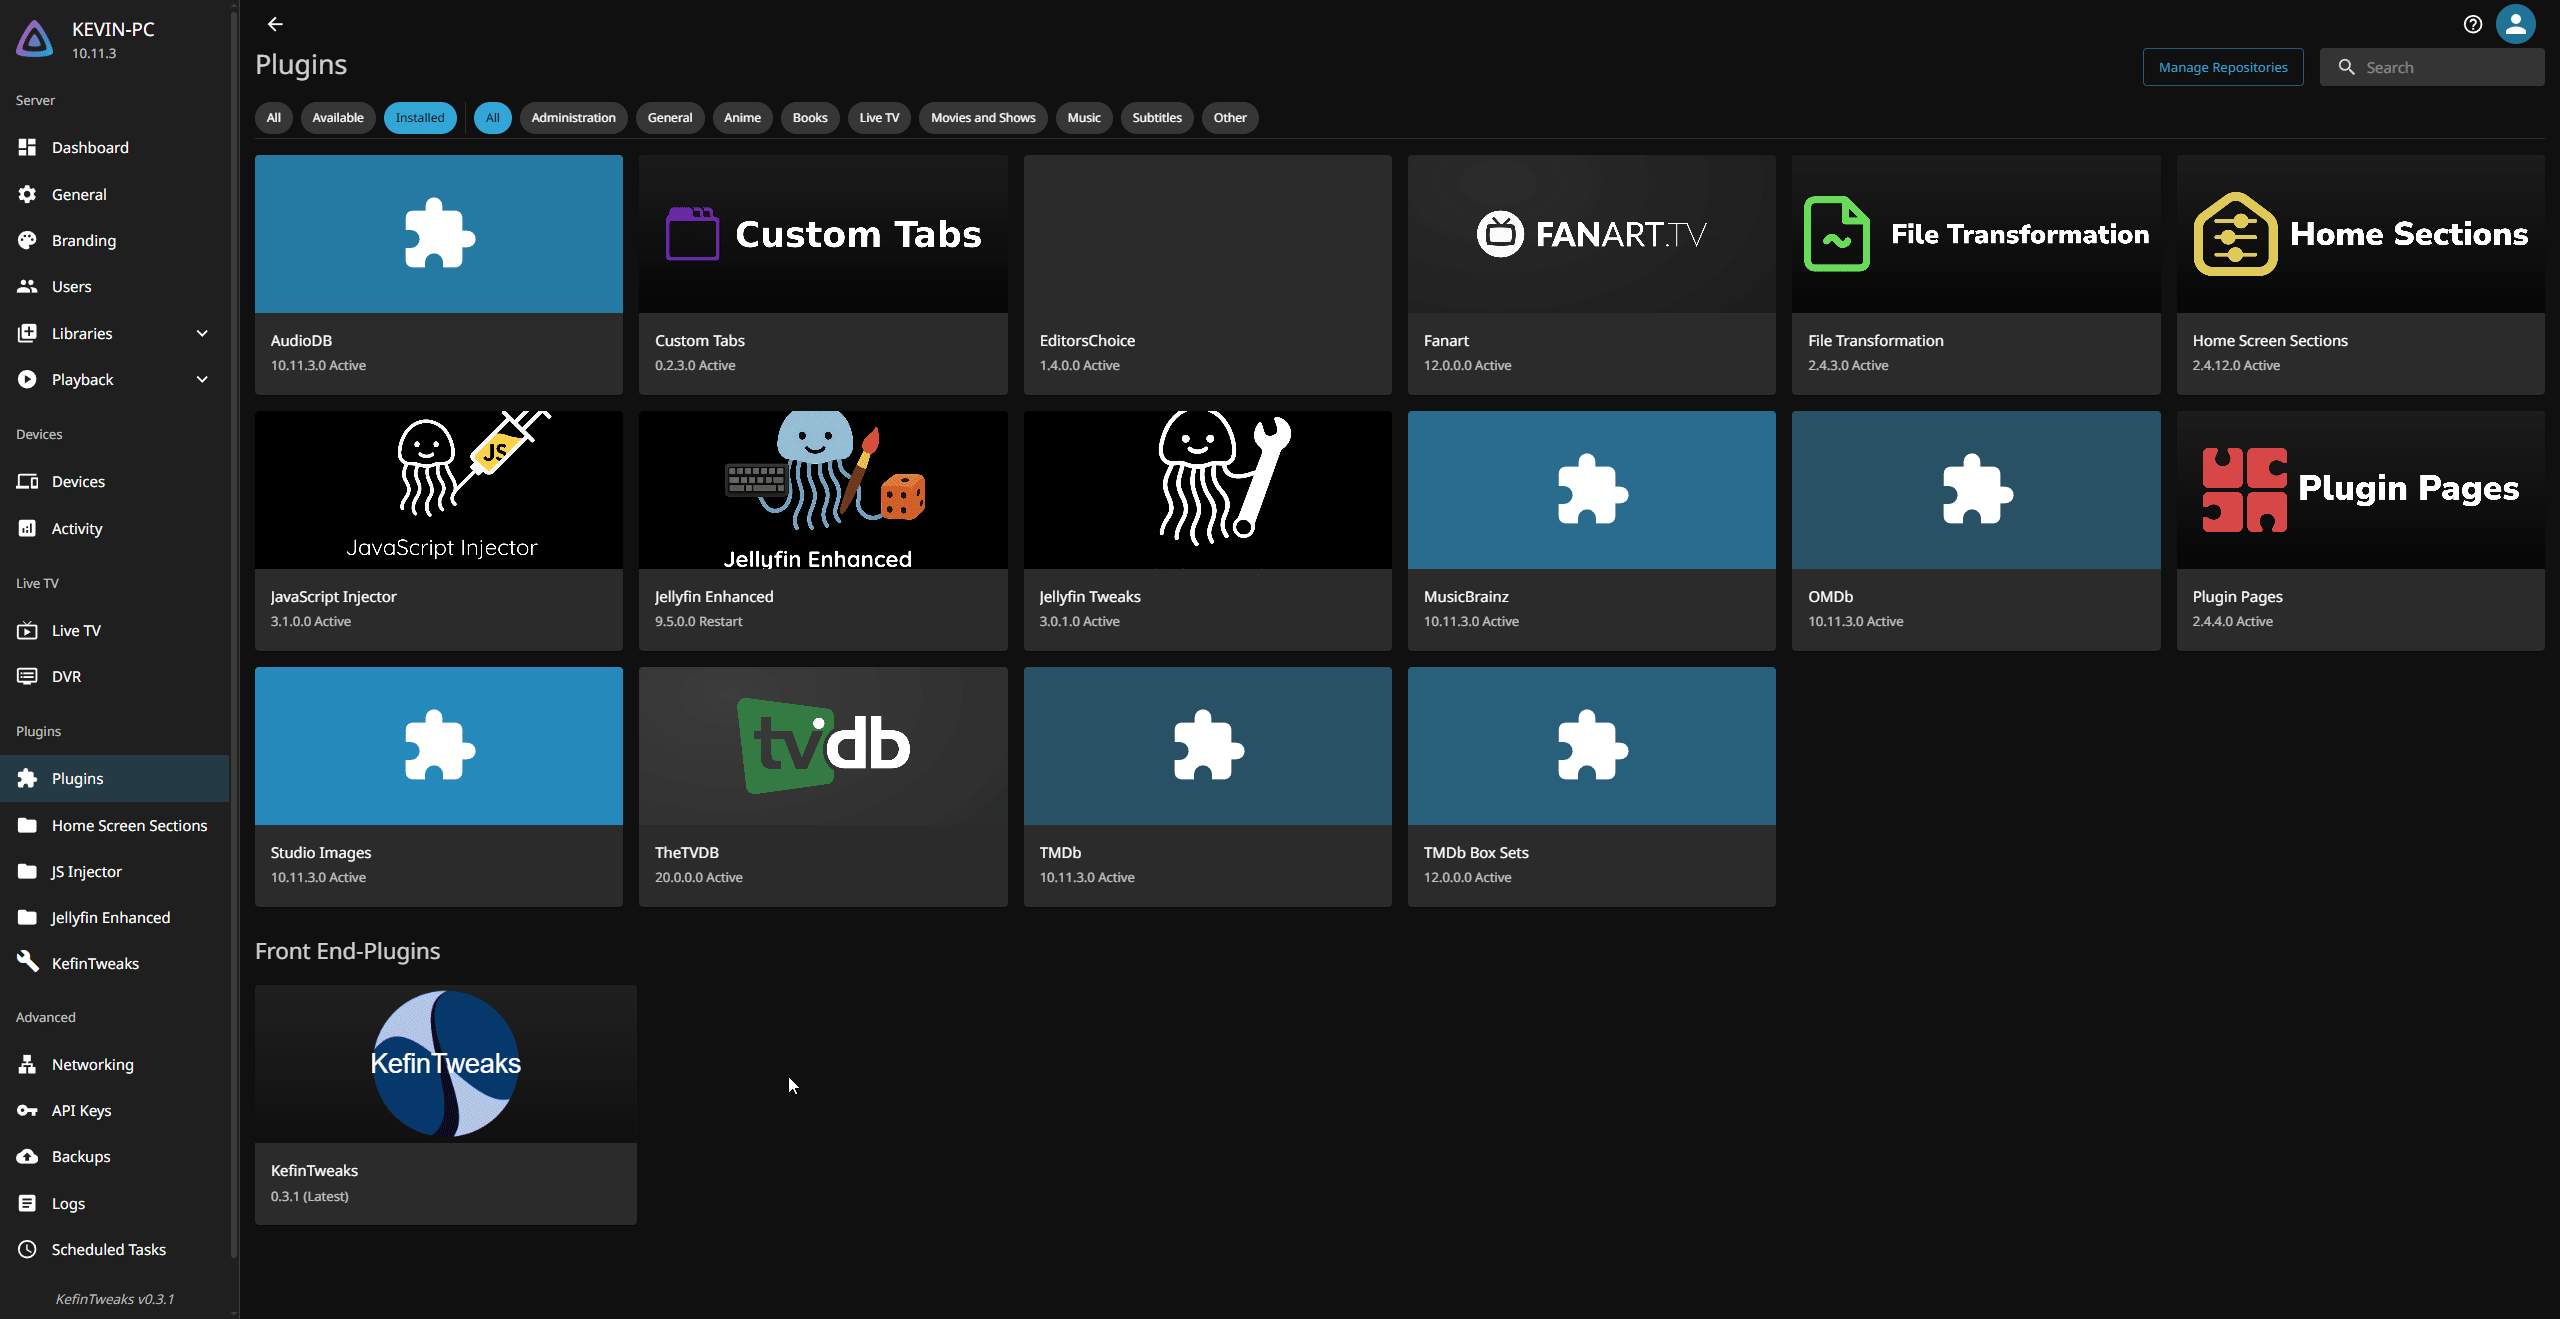
Task: Click the Users people icon
Action: (27, 286)
